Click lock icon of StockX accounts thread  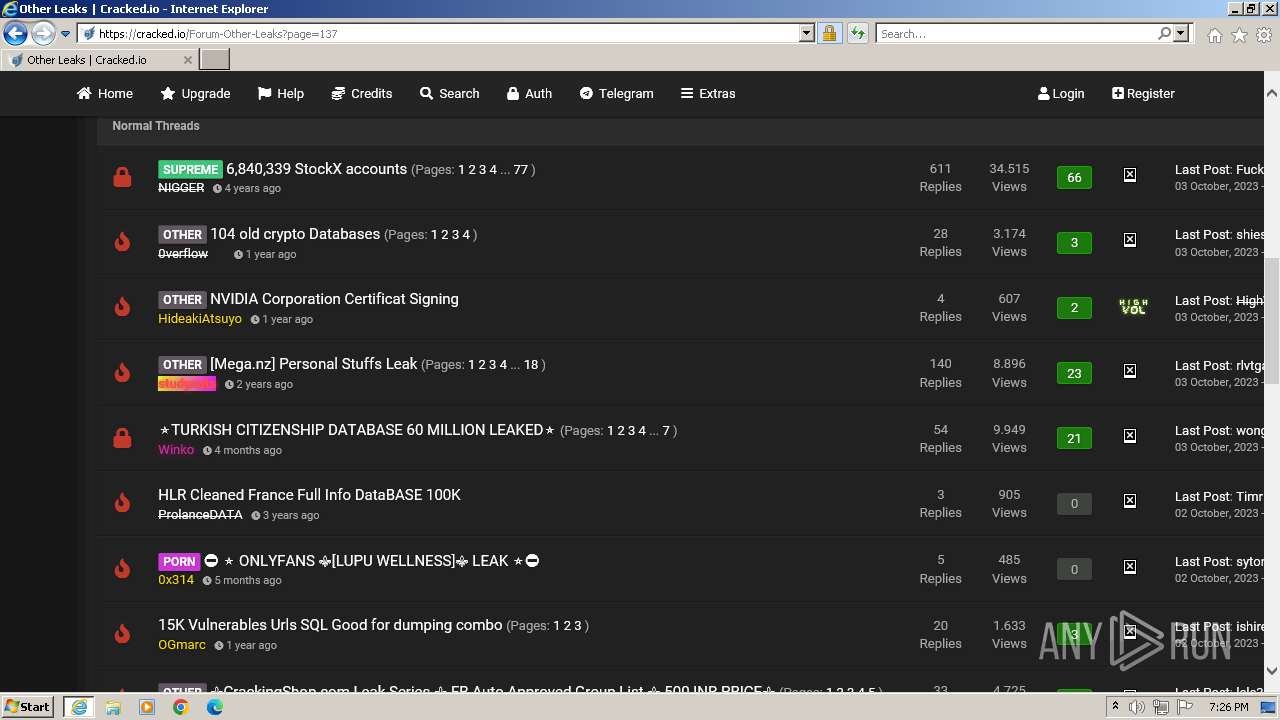pos(122,177)
